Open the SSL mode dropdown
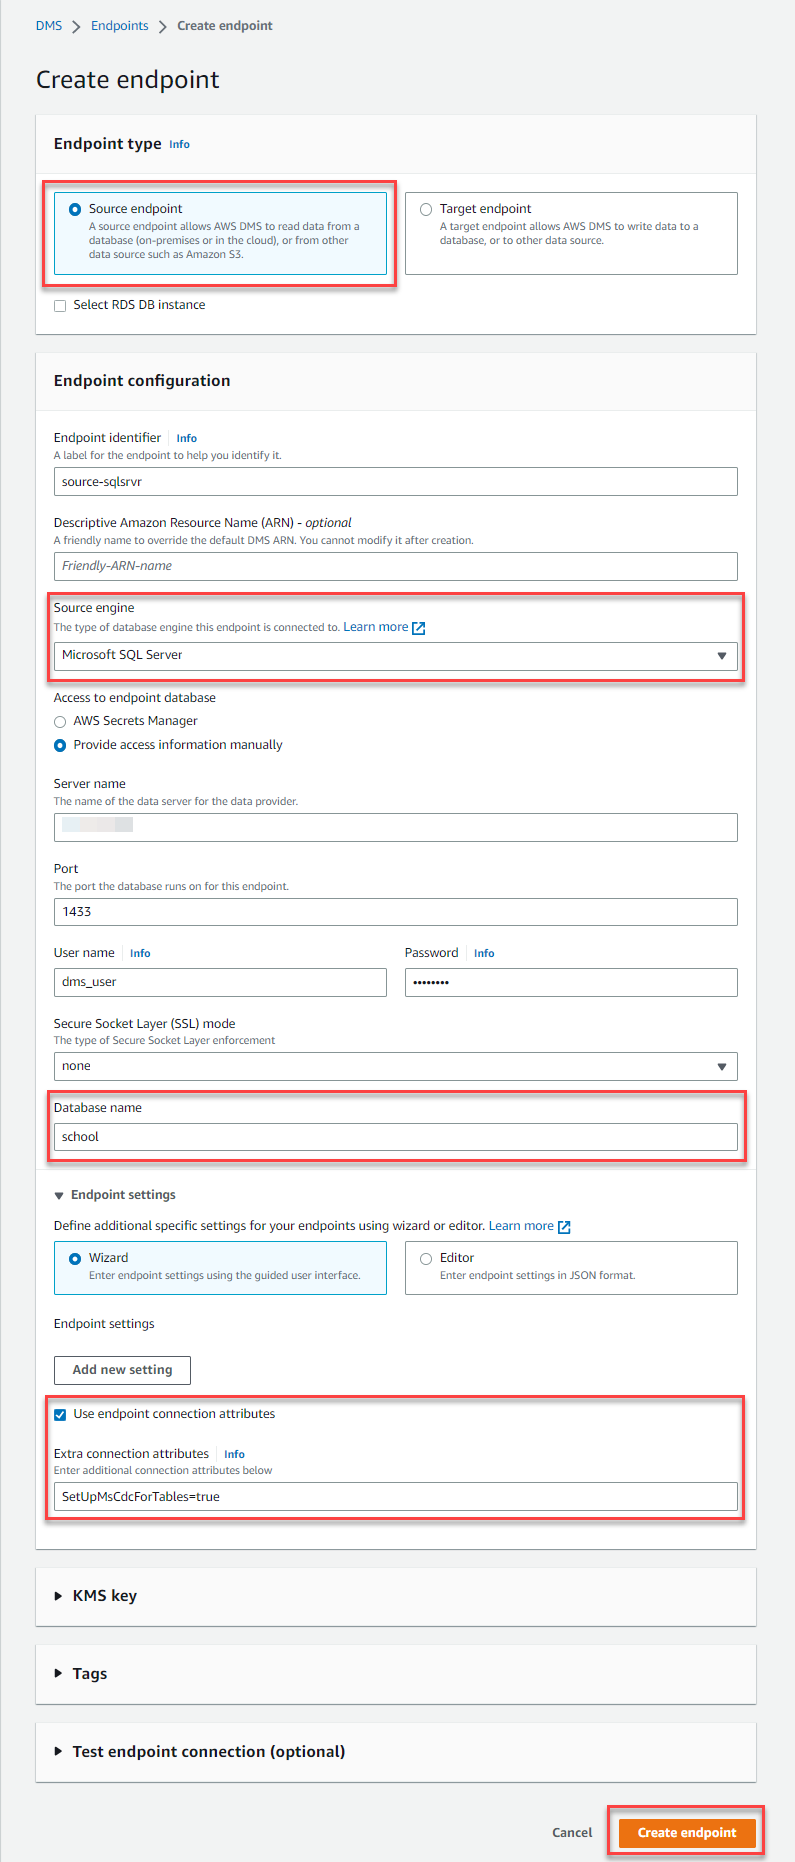Screen dimensions: 795x1862 [x=395, y=1067]
